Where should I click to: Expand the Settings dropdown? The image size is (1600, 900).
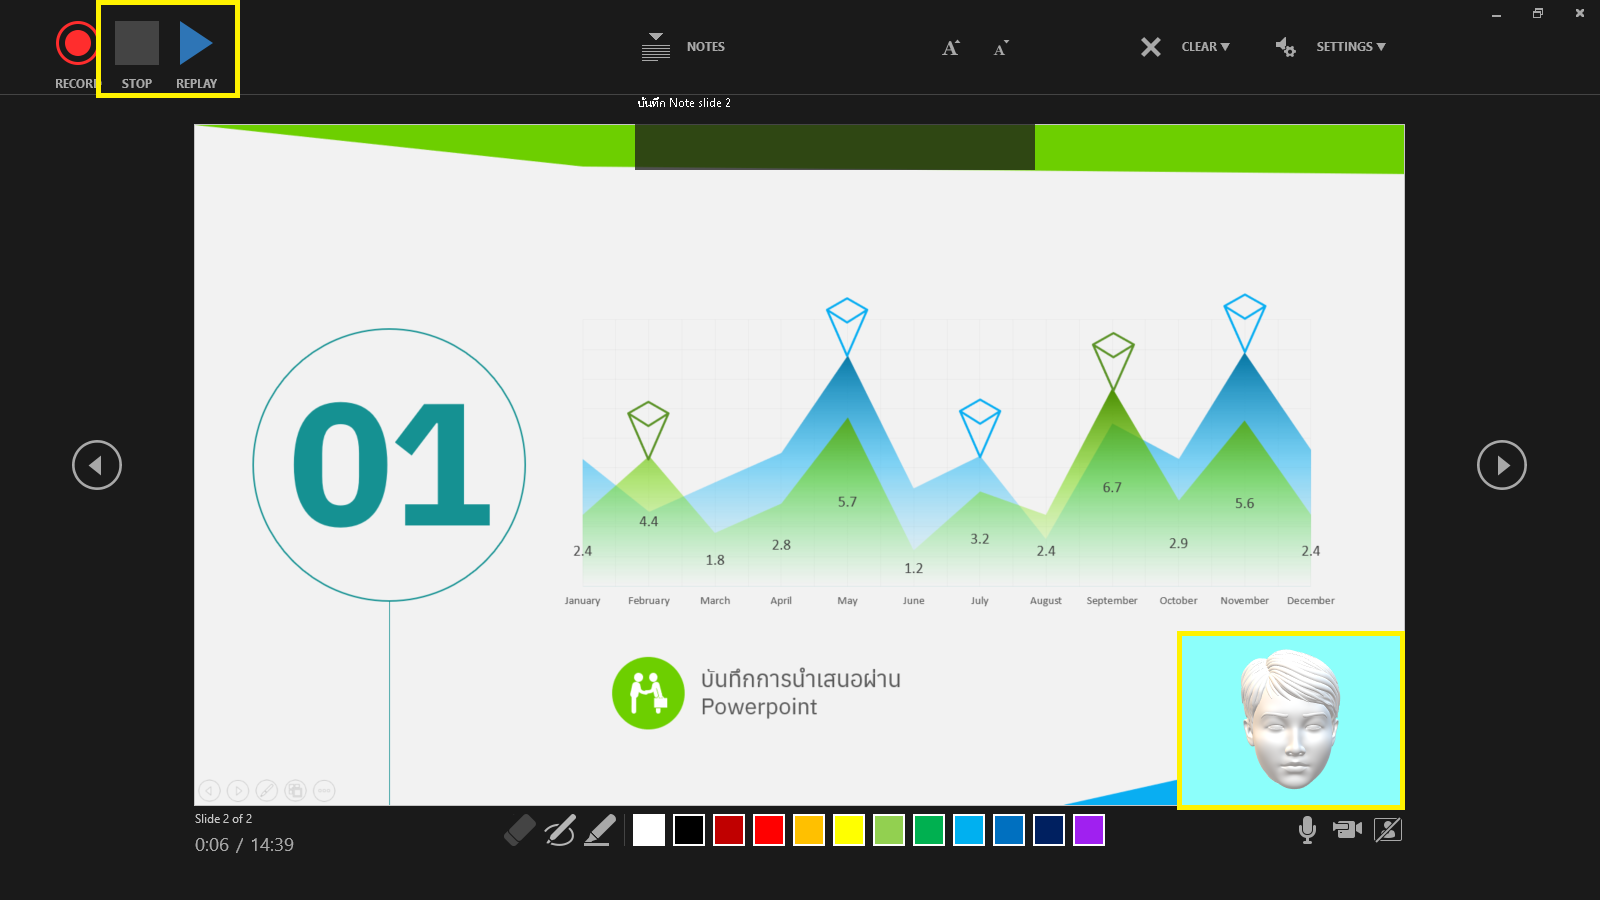(1350, 46)
